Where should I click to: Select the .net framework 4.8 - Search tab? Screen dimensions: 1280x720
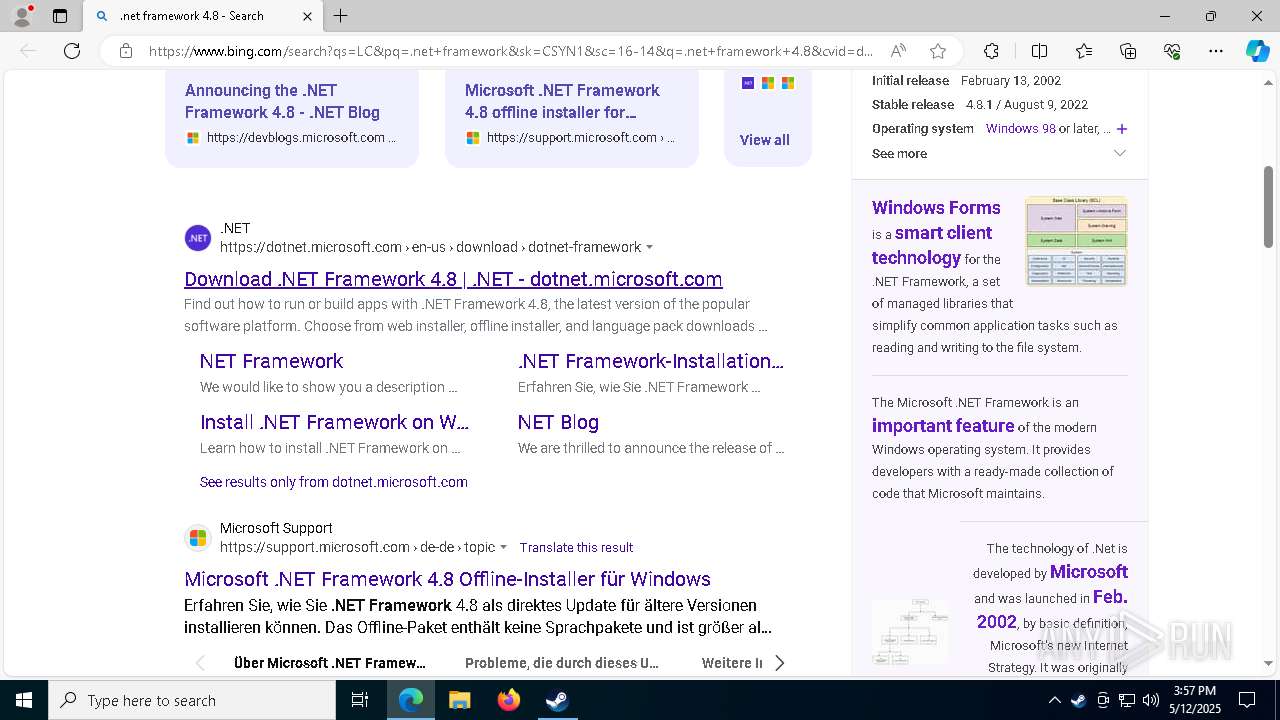[x=203, y=16]
